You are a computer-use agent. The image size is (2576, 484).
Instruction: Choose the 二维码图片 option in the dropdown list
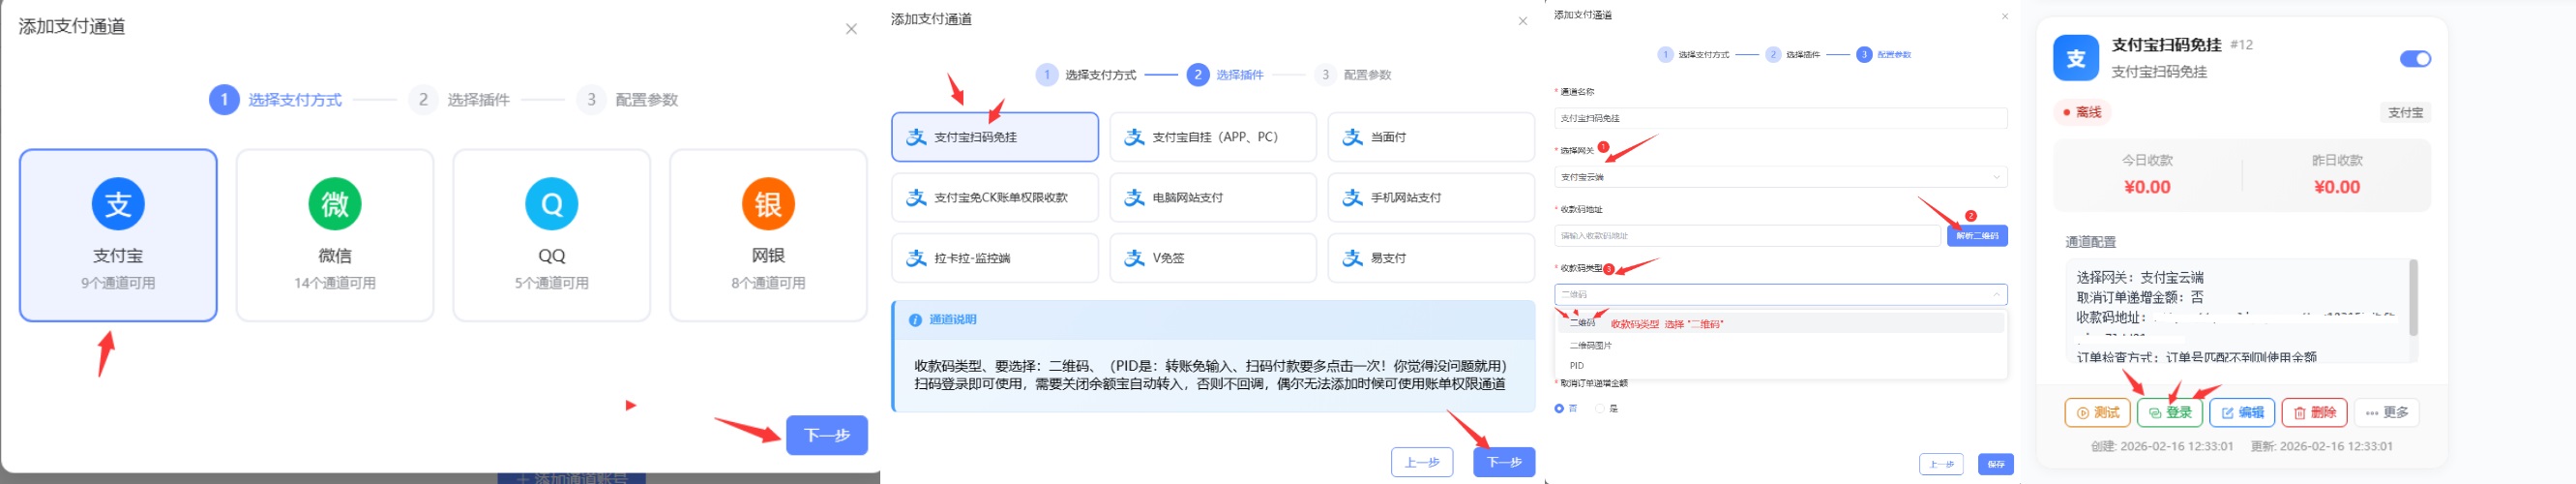click(x=1781, y=345)
